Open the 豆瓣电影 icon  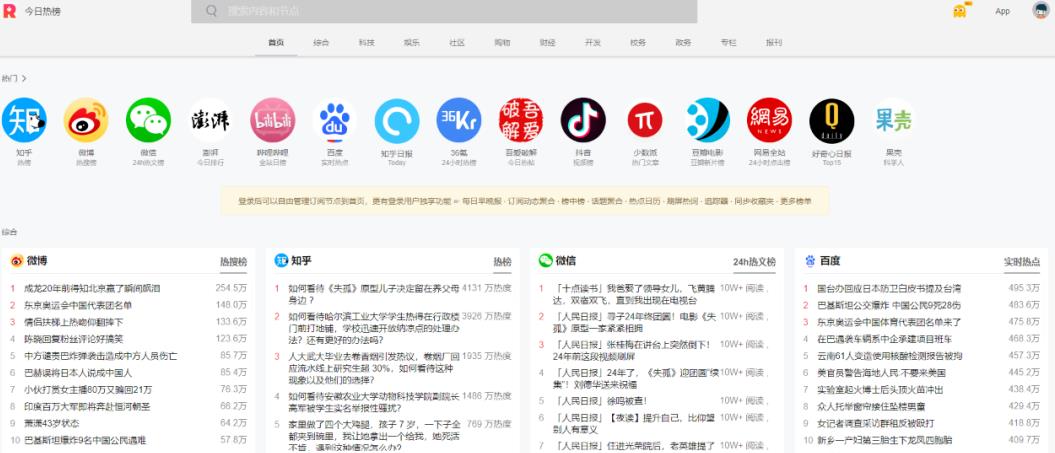tap(707, 120)
